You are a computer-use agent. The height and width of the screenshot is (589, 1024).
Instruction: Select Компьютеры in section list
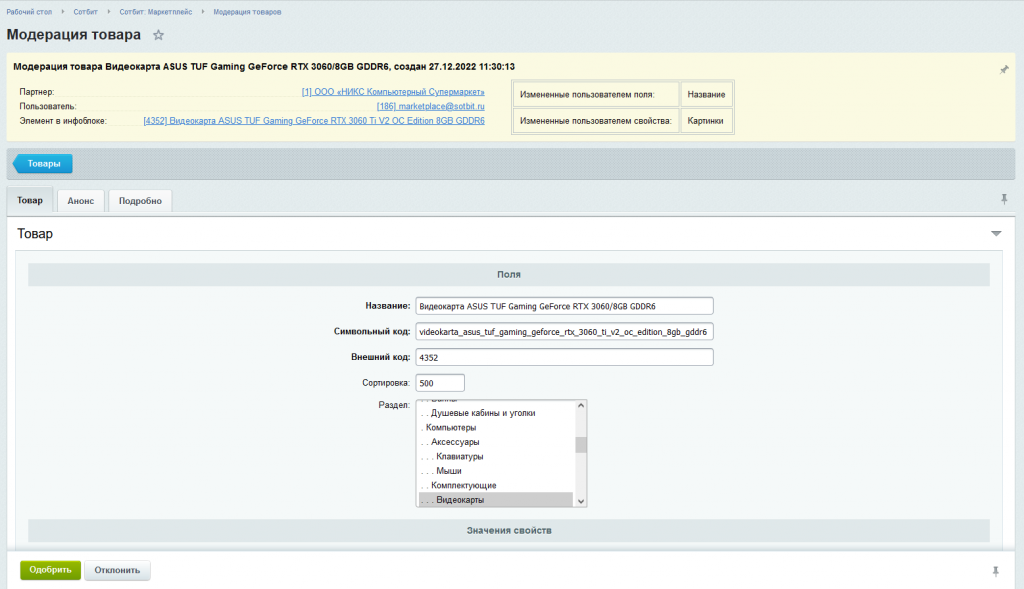click(496, 428)
